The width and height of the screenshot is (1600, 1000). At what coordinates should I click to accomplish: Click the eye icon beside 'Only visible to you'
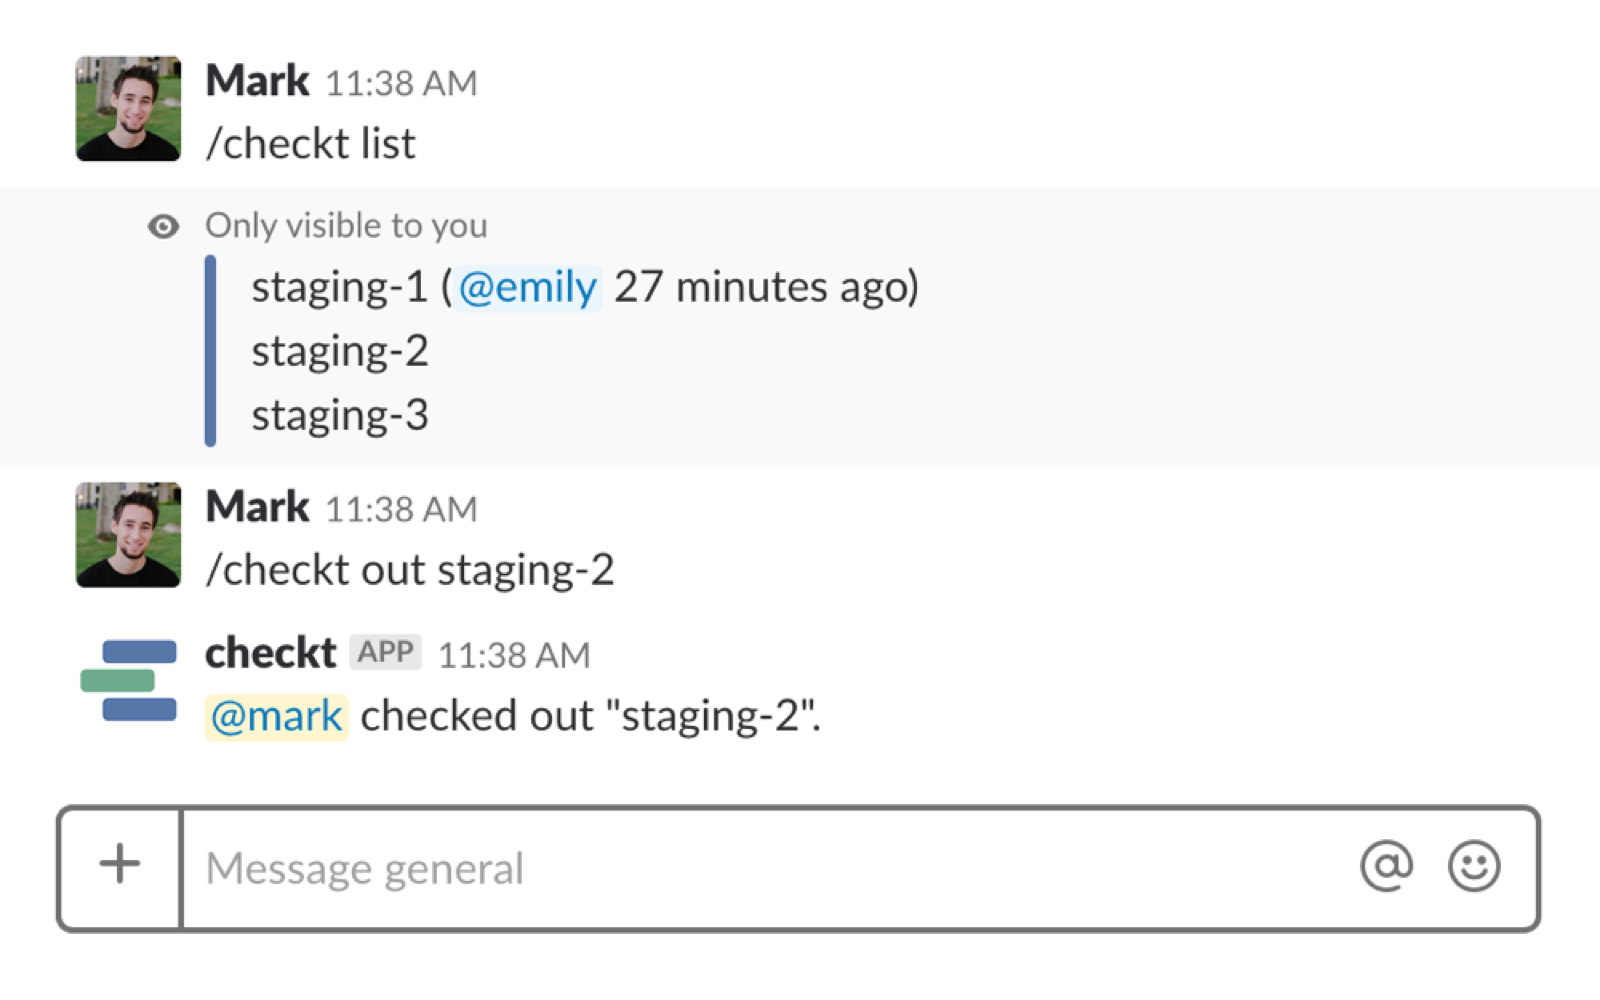[163, 227]
